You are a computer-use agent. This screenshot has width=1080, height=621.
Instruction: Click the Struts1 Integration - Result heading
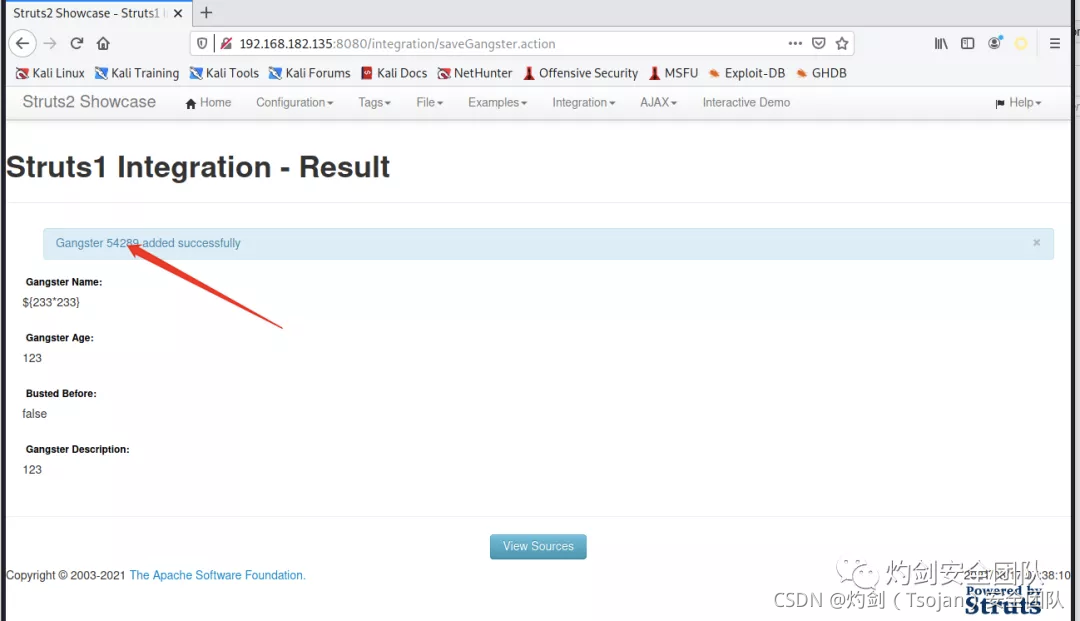pyautogui.click(x=198, y=167)
